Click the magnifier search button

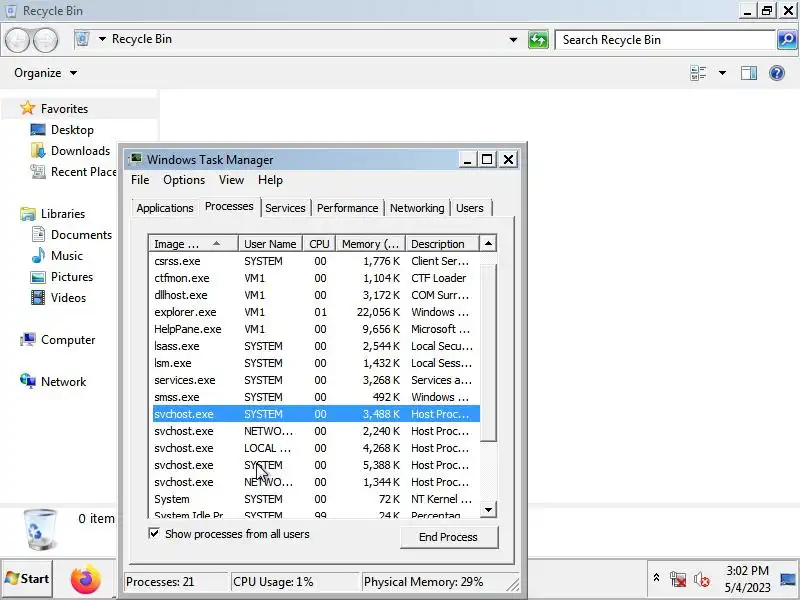pyautogui.click(x=787, y=40)
